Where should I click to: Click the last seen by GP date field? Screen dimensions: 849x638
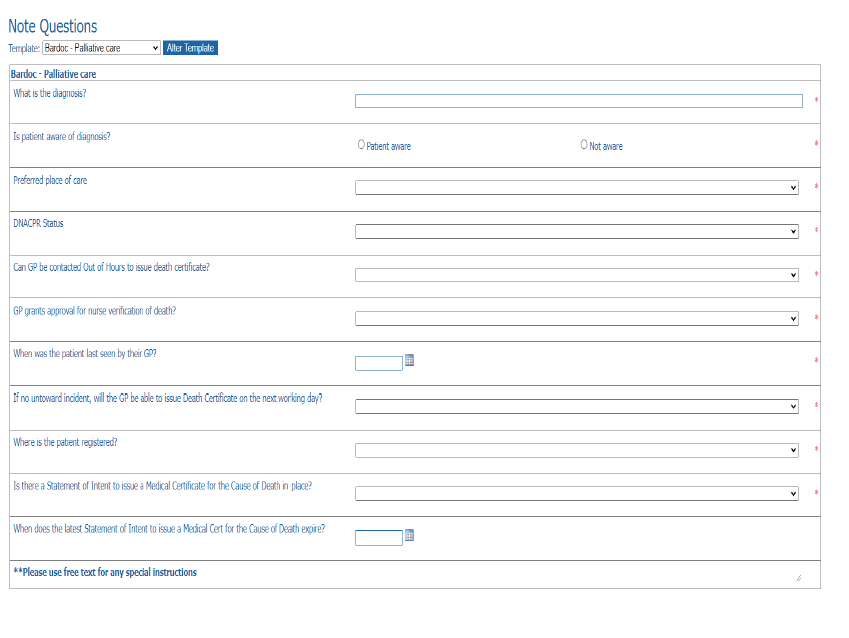coord(378,363)
